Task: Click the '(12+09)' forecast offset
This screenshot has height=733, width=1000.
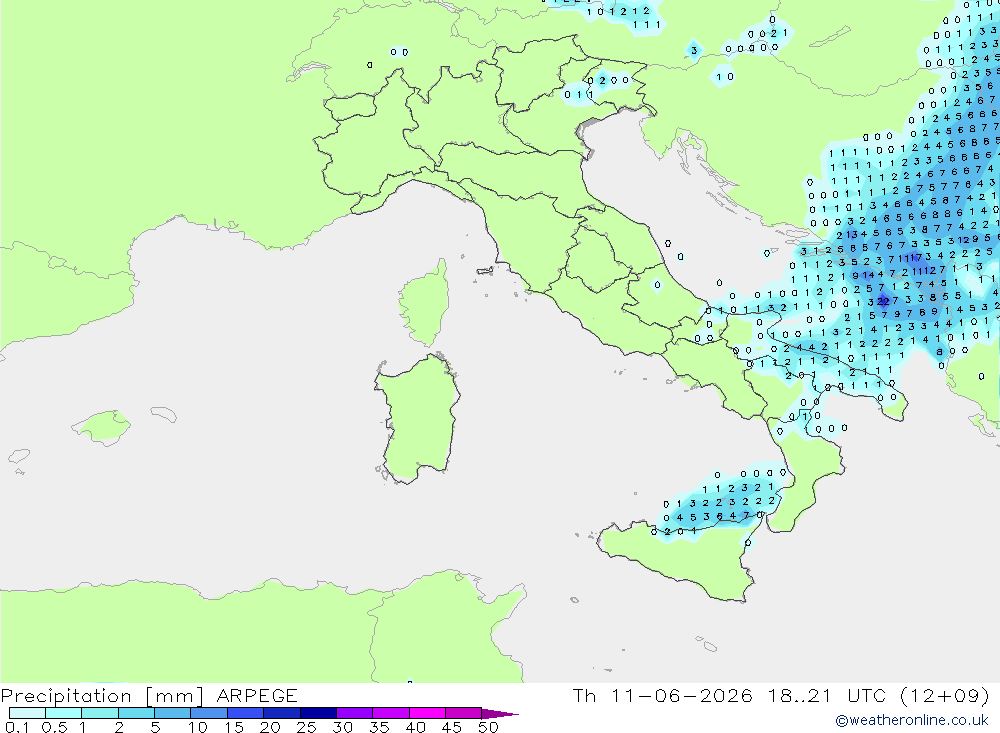Action: point(945,695)
